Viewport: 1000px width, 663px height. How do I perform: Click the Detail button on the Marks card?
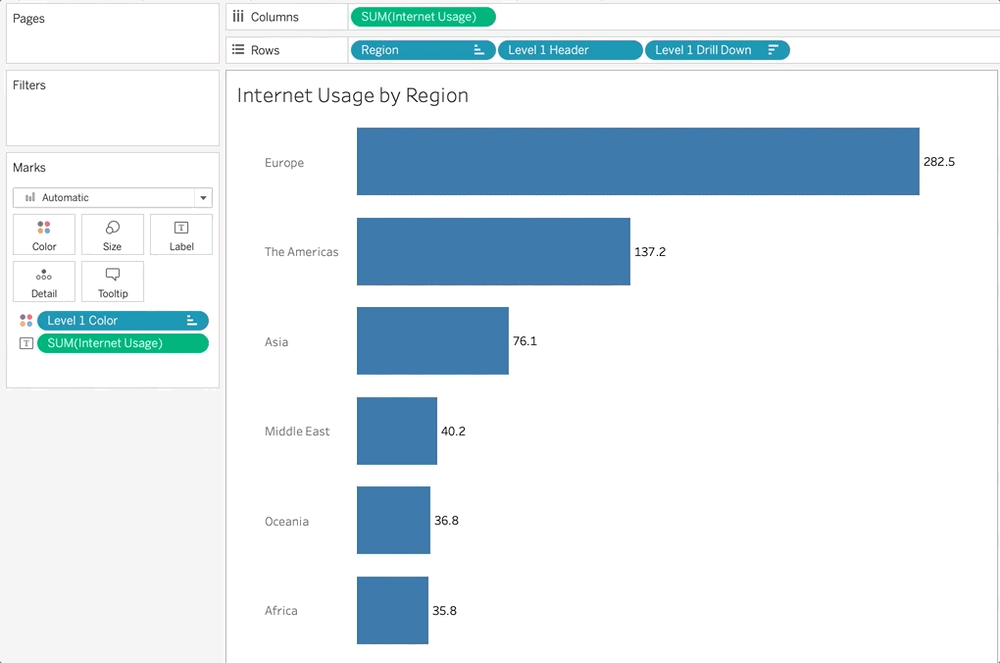(44, 281)
